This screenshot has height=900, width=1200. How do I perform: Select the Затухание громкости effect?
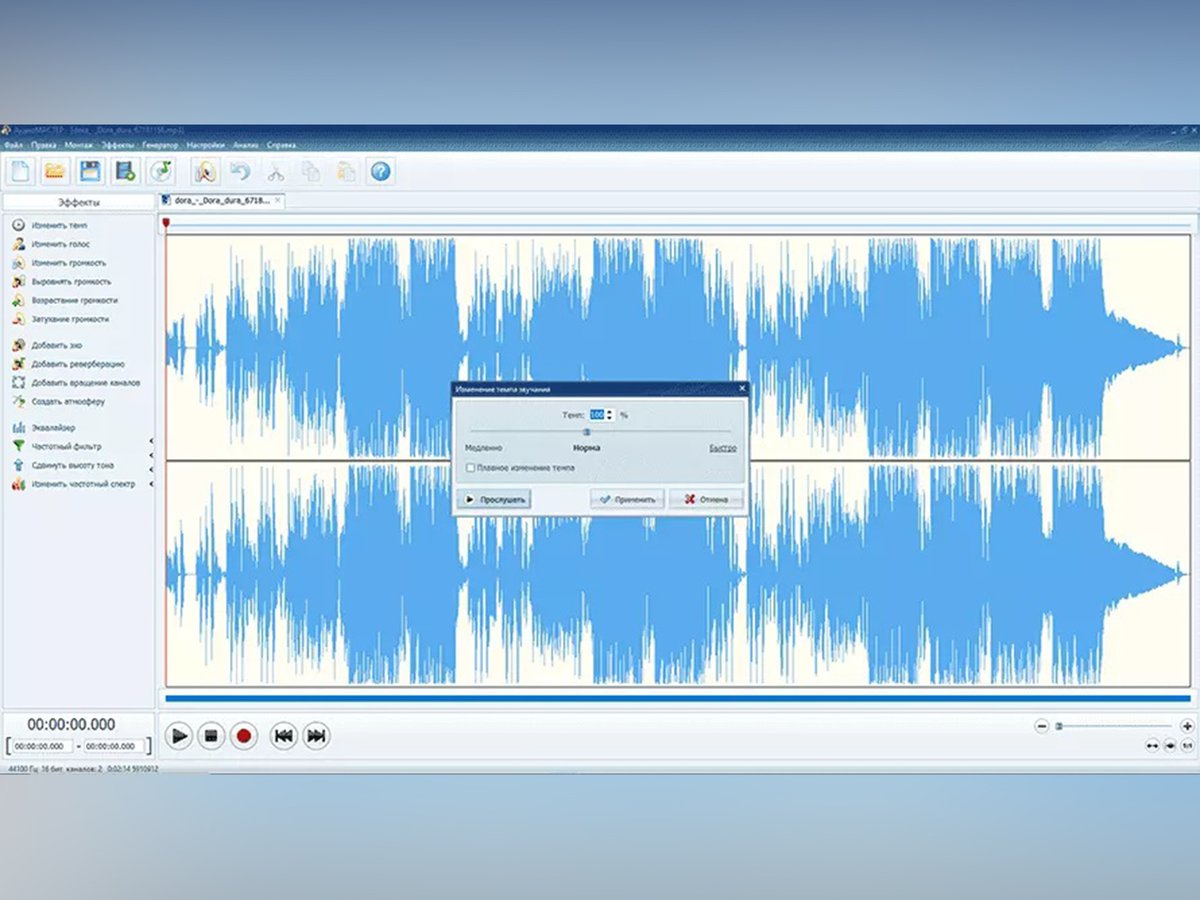pyautogui.click(x=61, y=319)
